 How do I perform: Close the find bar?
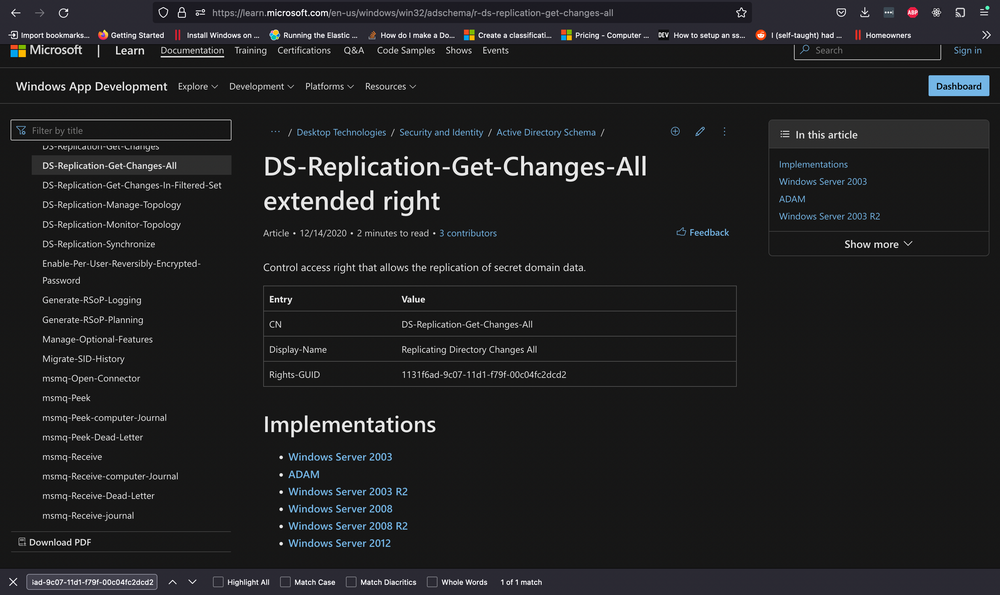(x=13, y=582)
